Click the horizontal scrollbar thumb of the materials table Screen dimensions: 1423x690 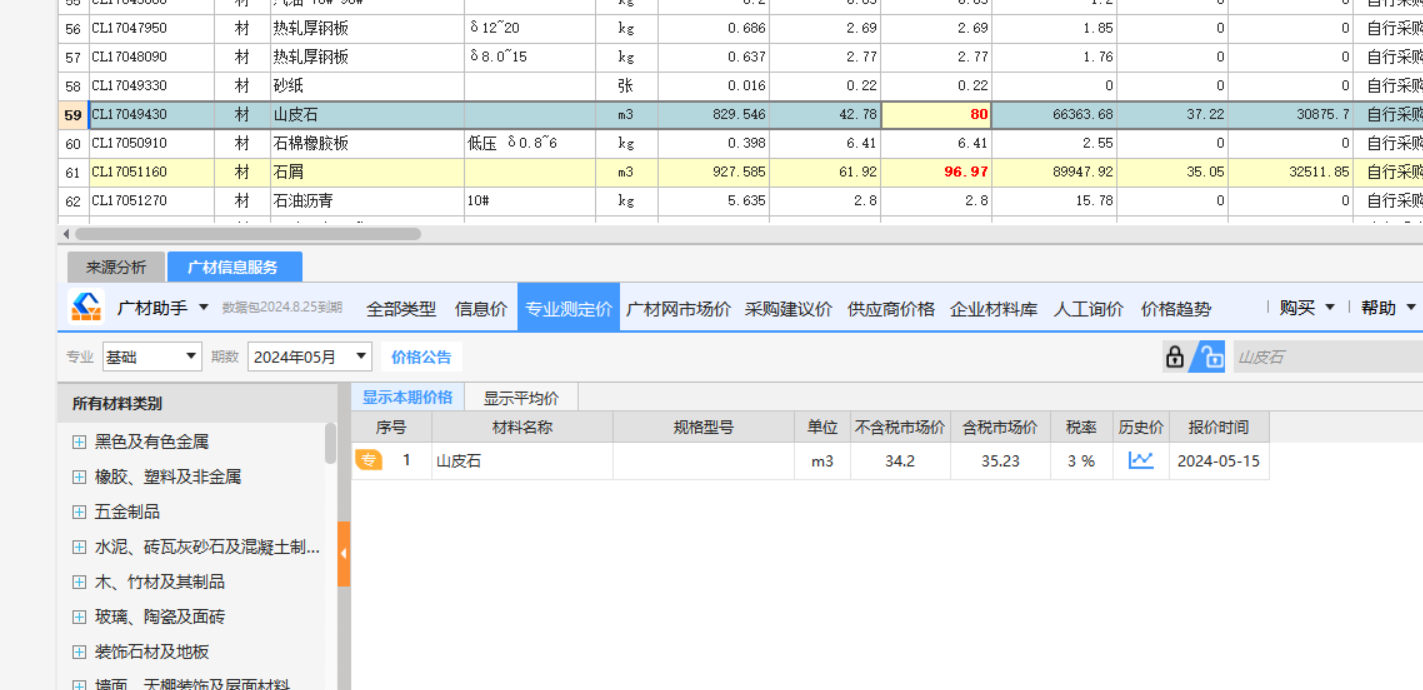coord(248,234)
